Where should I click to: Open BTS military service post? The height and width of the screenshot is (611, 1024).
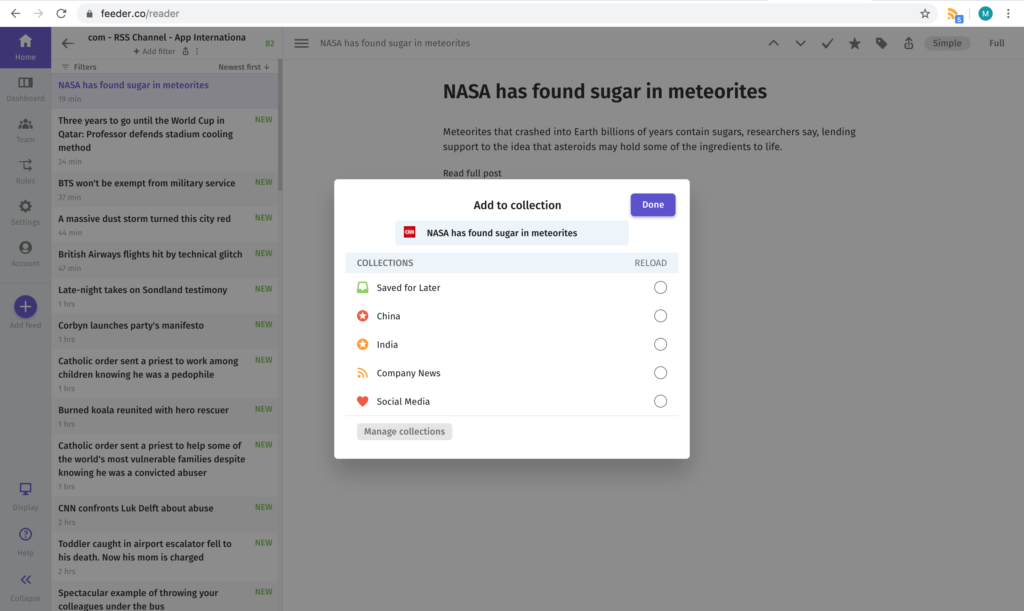point(165,189)
